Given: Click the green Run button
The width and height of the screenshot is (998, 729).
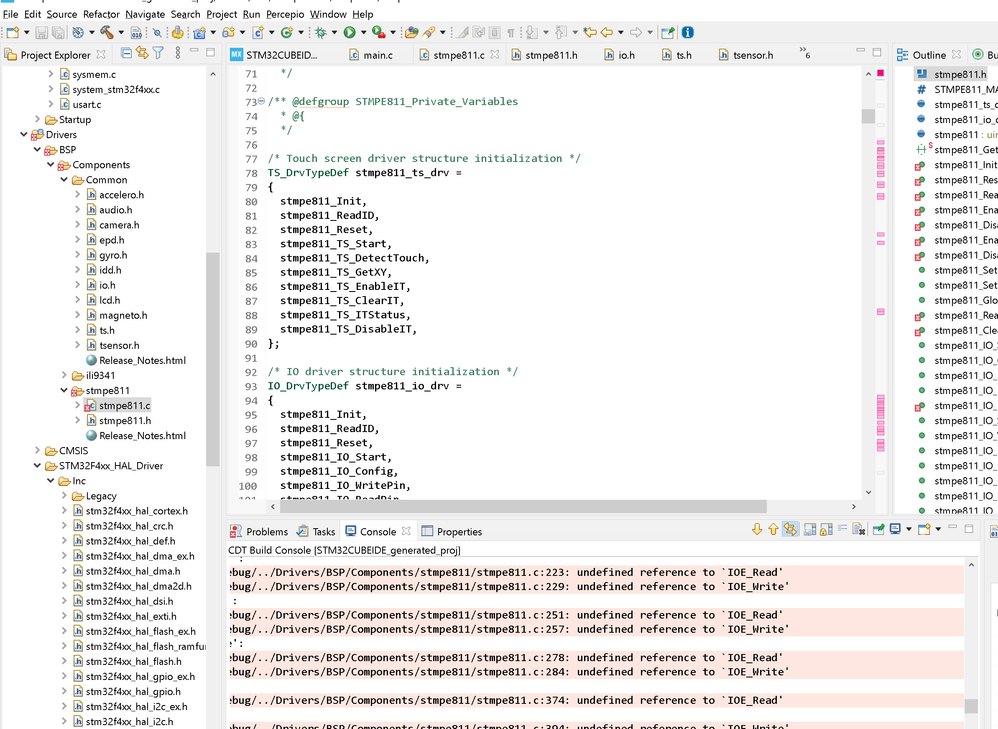Looking at the screenshot, I should click(350, 33).
